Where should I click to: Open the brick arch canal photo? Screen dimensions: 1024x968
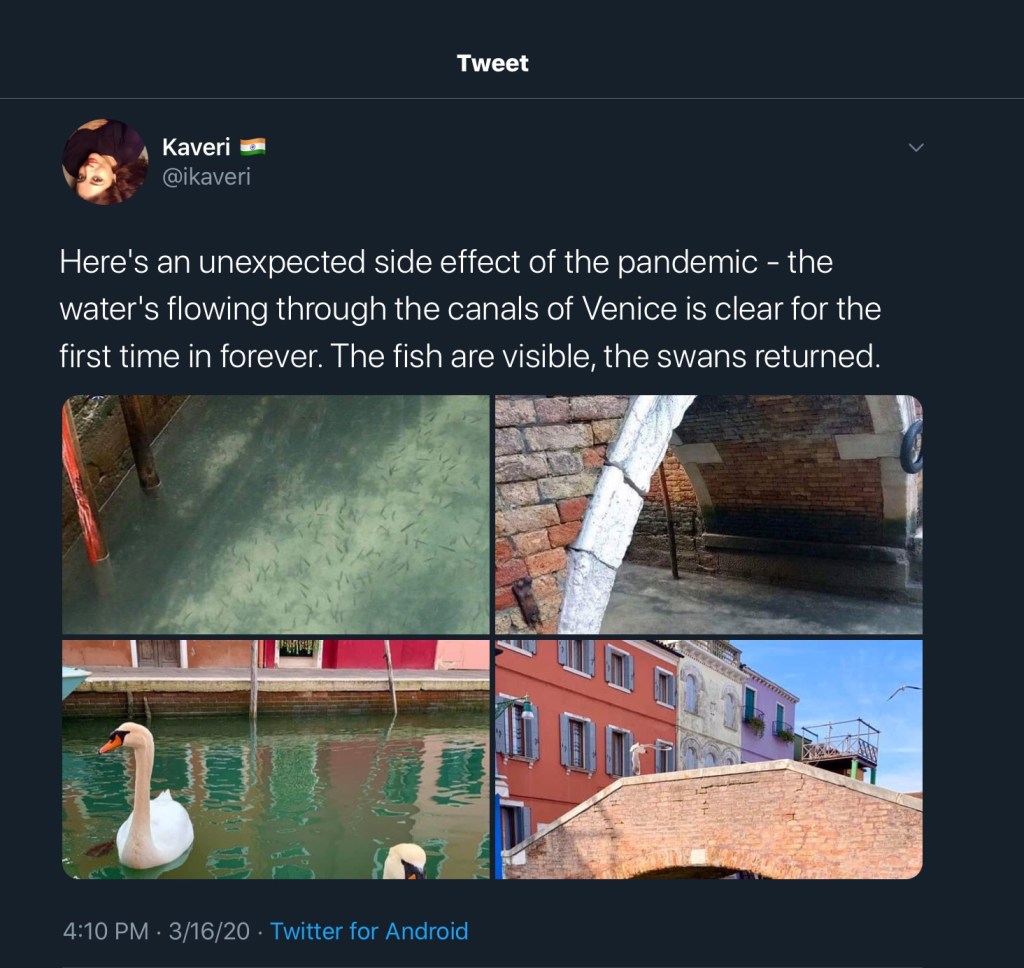709,514
